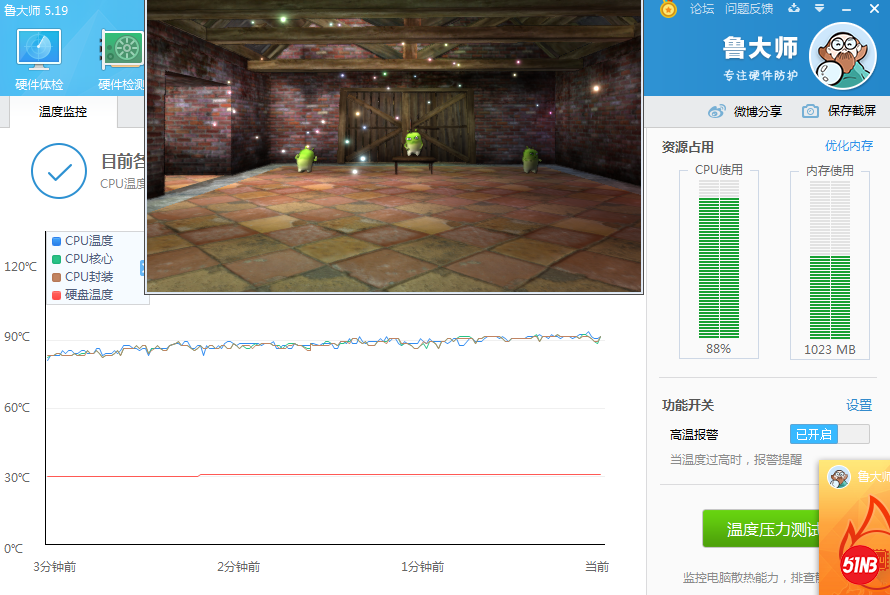This screenshot has width=890, height=595.
Task: Click 微博分享 text button
Action: click(x=757, y=111)
